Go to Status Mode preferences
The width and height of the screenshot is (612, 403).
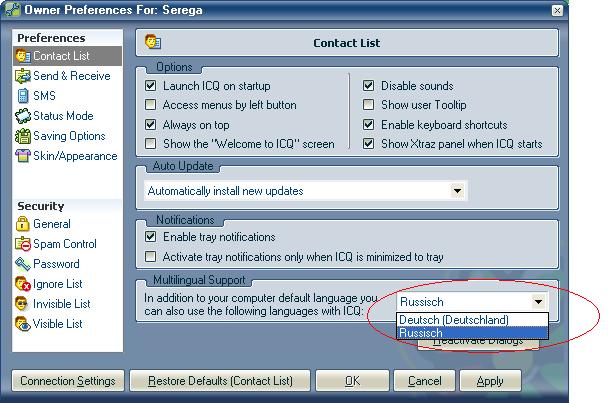(63, 116)
